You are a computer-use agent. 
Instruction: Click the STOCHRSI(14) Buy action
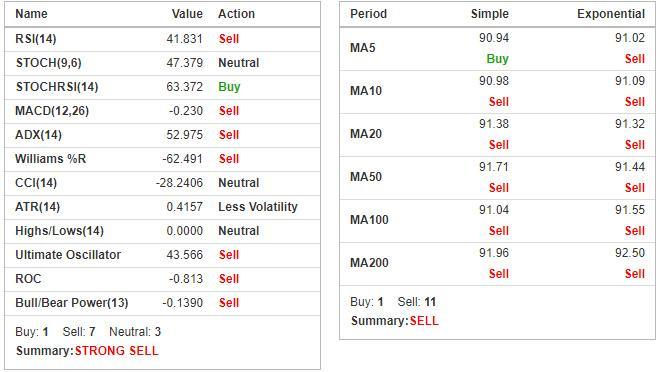coord(229,87)
